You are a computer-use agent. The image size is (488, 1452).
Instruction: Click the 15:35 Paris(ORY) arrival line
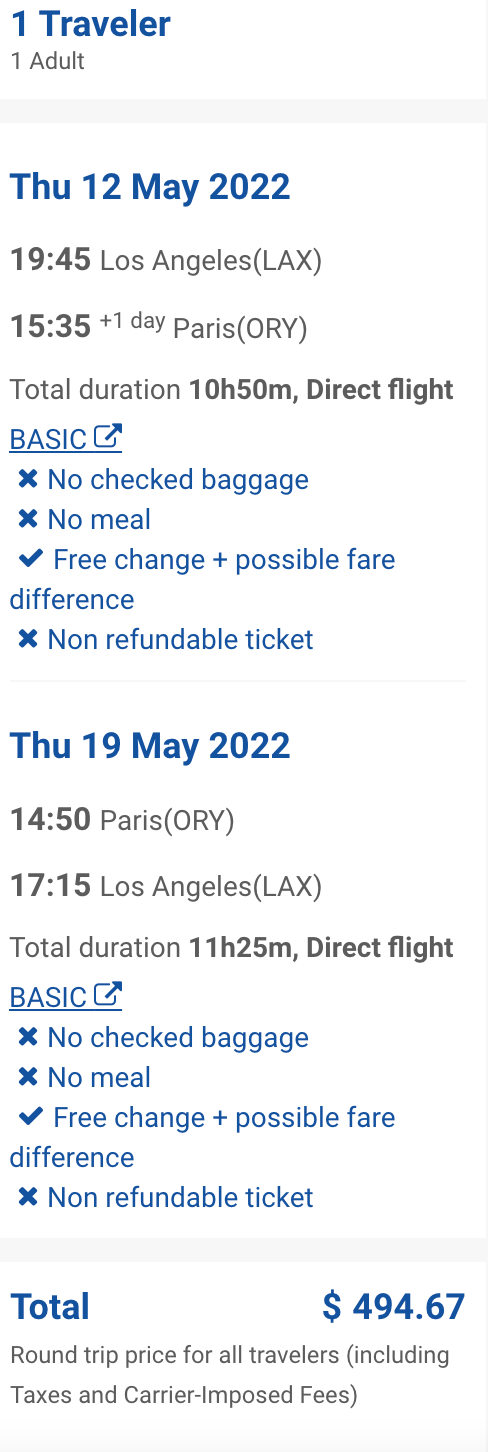tap(159, 326)
